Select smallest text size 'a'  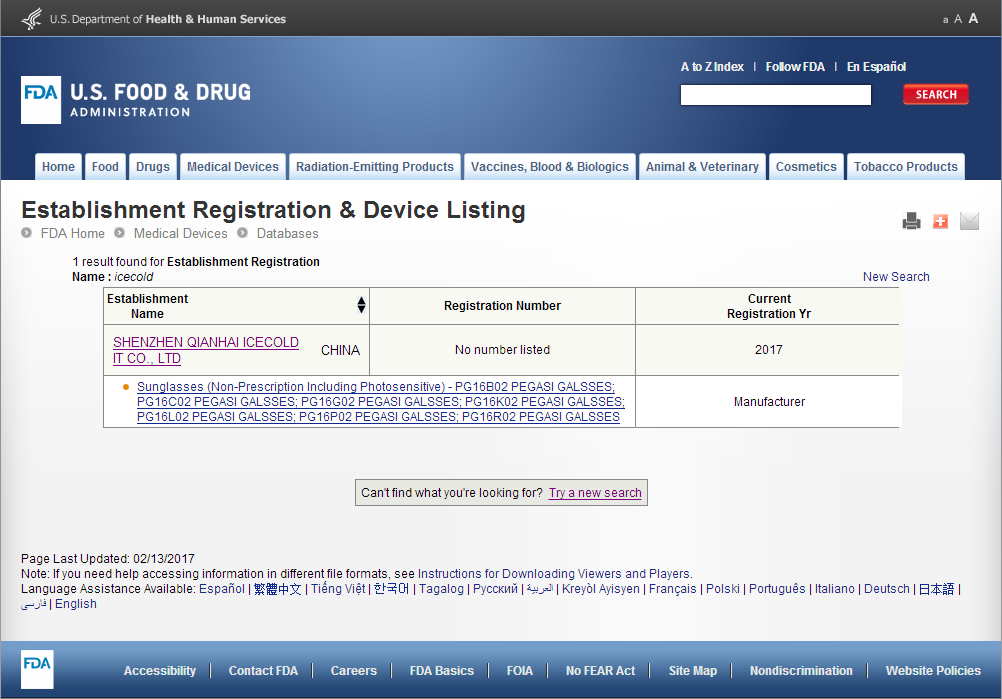[x=945, y=20]
